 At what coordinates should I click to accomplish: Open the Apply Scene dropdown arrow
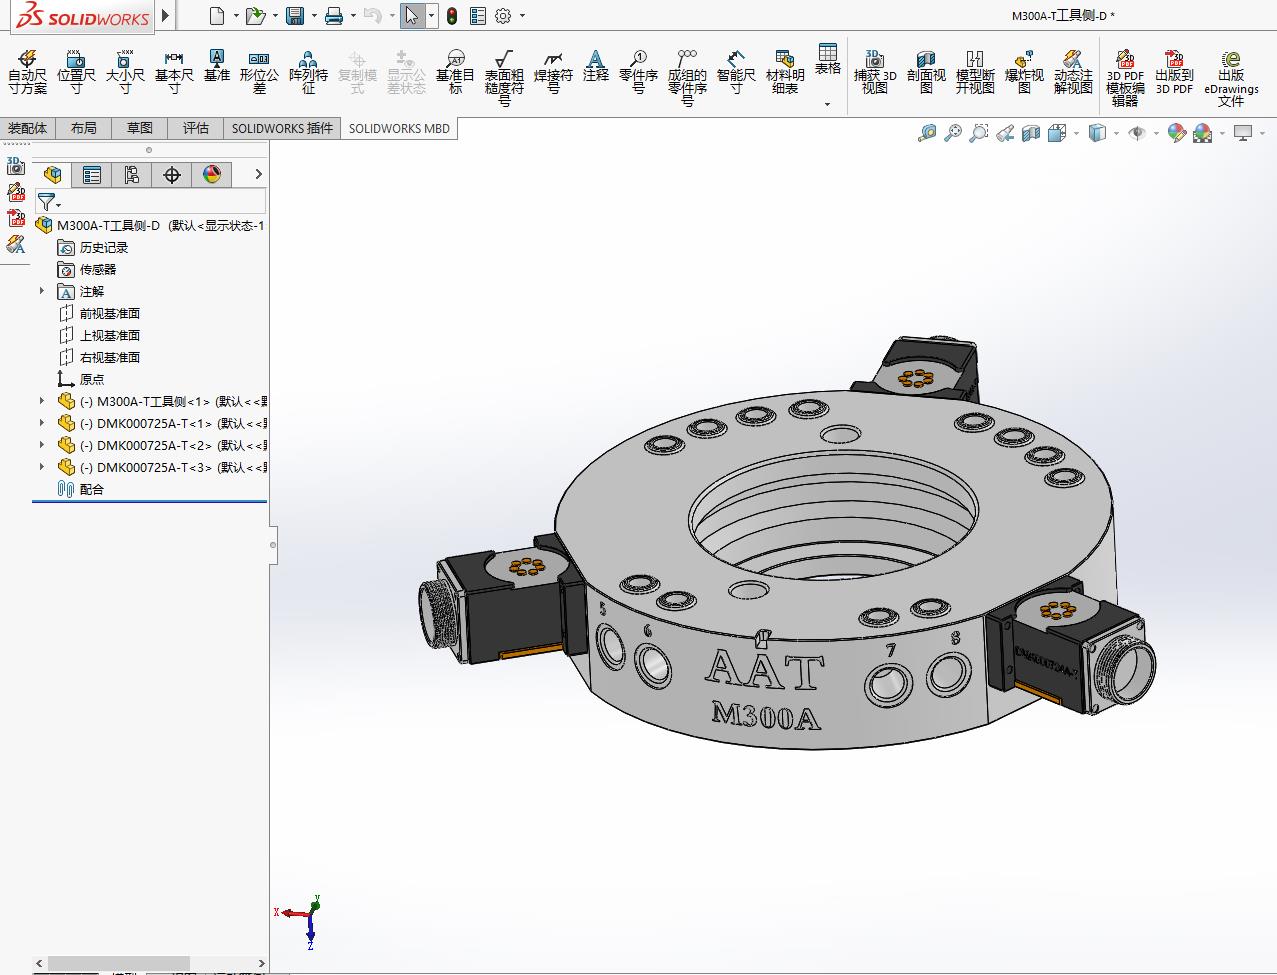1221,133
